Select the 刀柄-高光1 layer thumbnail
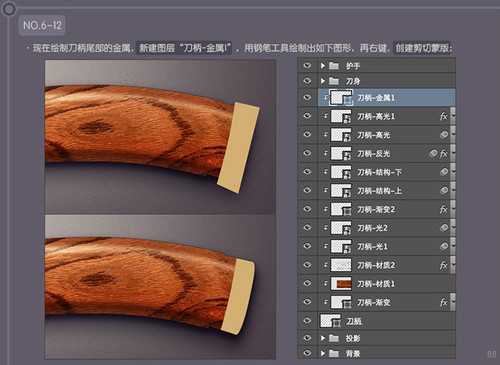The image size is (500, 365). tap(341, 116)
